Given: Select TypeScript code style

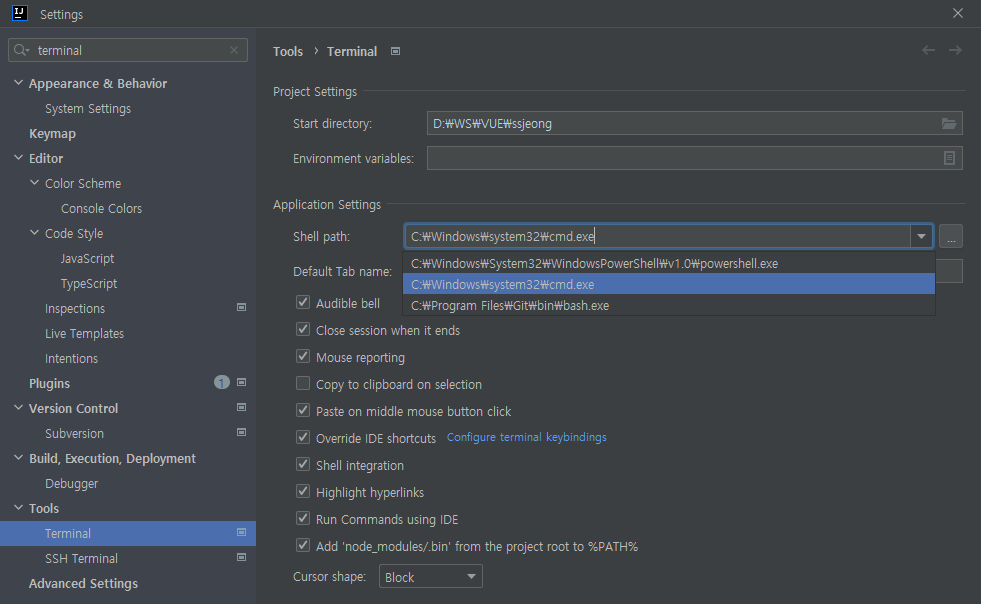Looking at the screenshot, I should pyautogui.click(x=89, y=284).
